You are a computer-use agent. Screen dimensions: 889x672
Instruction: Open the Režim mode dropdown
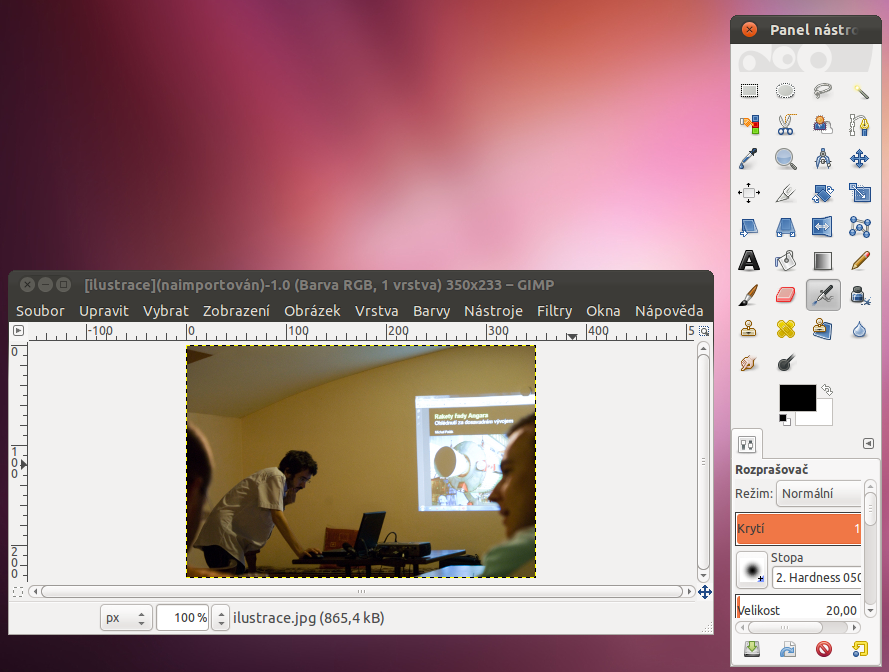818,494
